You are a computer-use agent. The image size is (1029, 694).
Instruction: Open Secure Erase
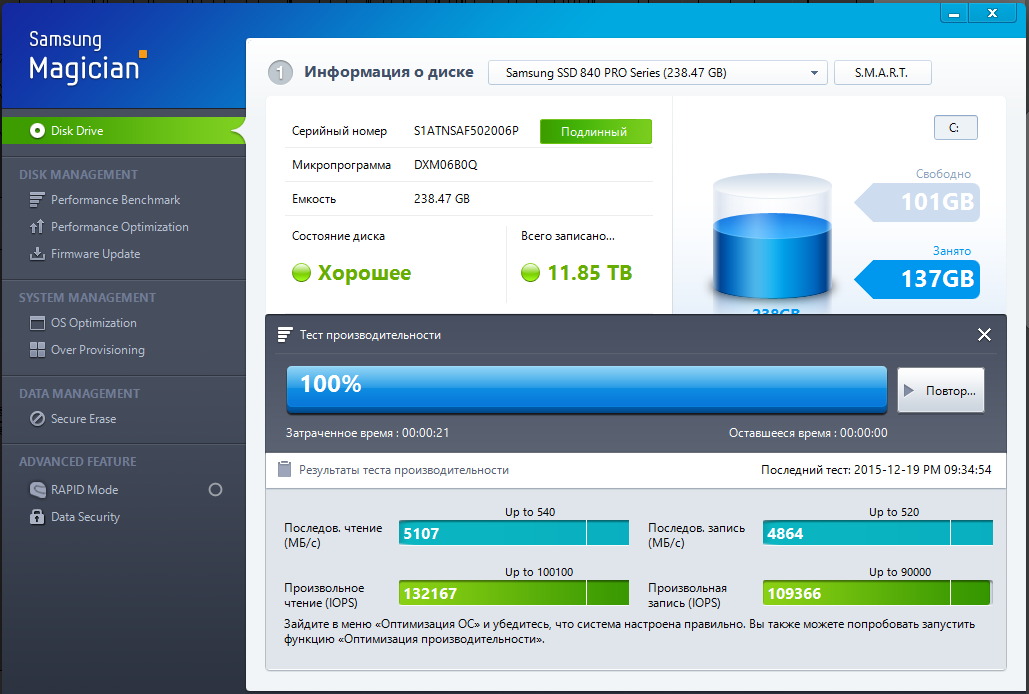[83, 418]
